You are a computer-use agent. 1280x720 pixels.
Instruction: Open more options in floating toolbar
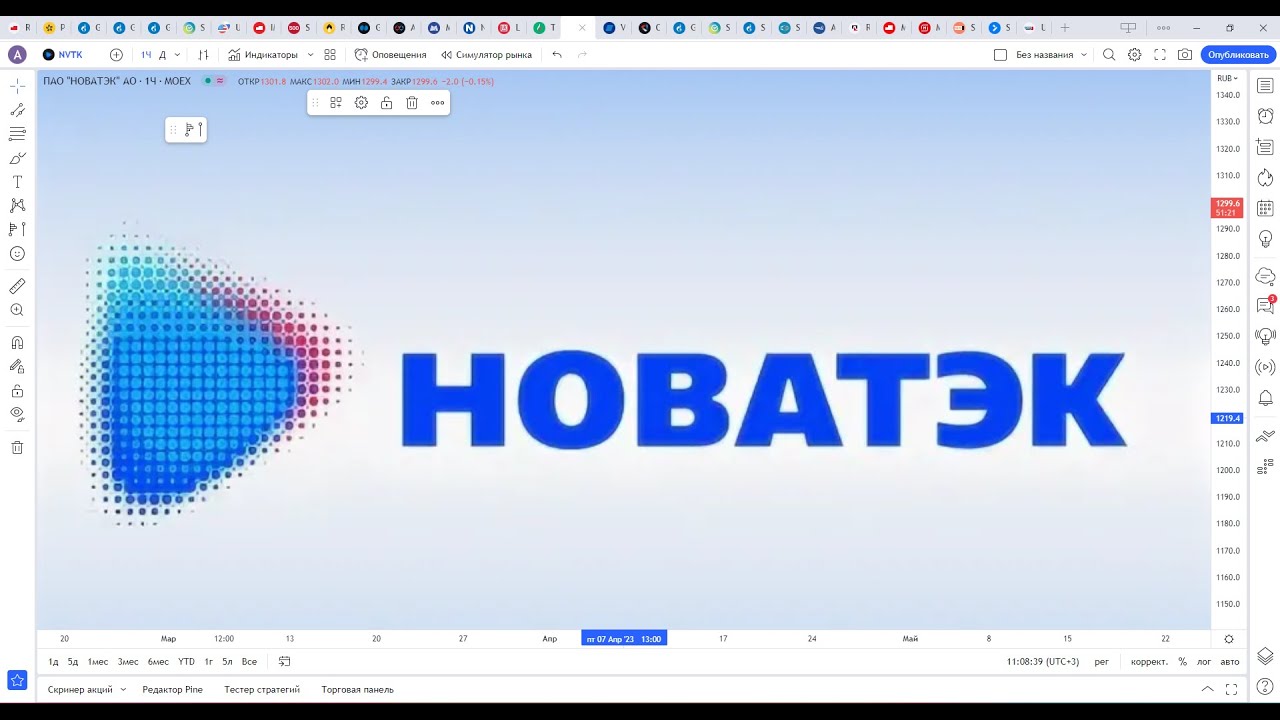point(437,102)
